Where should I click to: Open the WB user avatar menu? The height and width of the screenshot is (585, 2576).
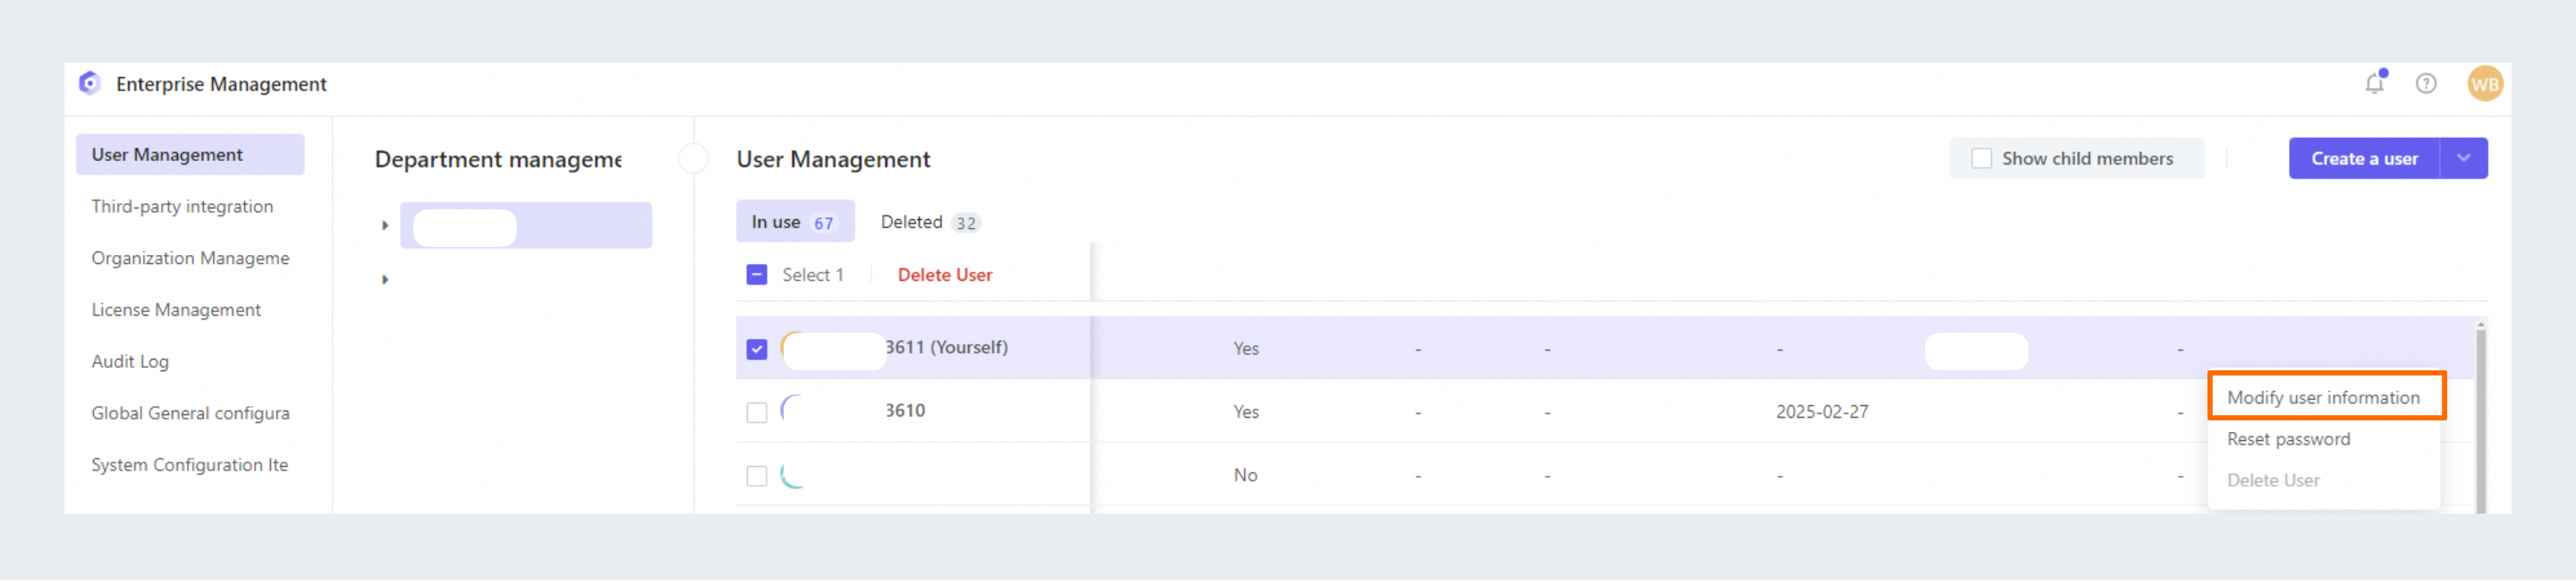coord(2485,84)
